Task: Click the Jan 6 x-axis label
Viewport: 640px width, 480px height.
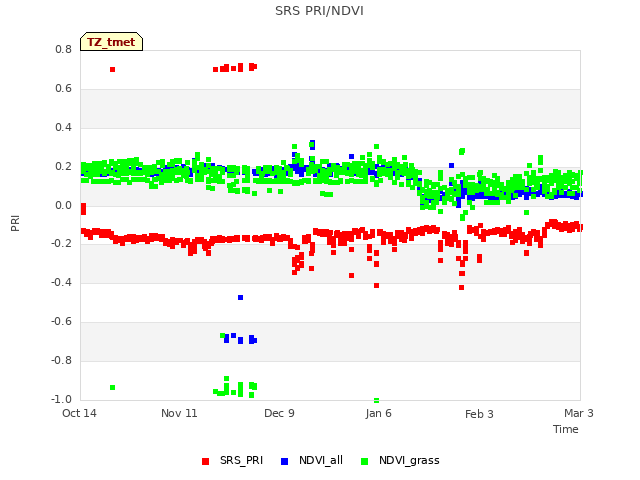Action: point(378,413)
